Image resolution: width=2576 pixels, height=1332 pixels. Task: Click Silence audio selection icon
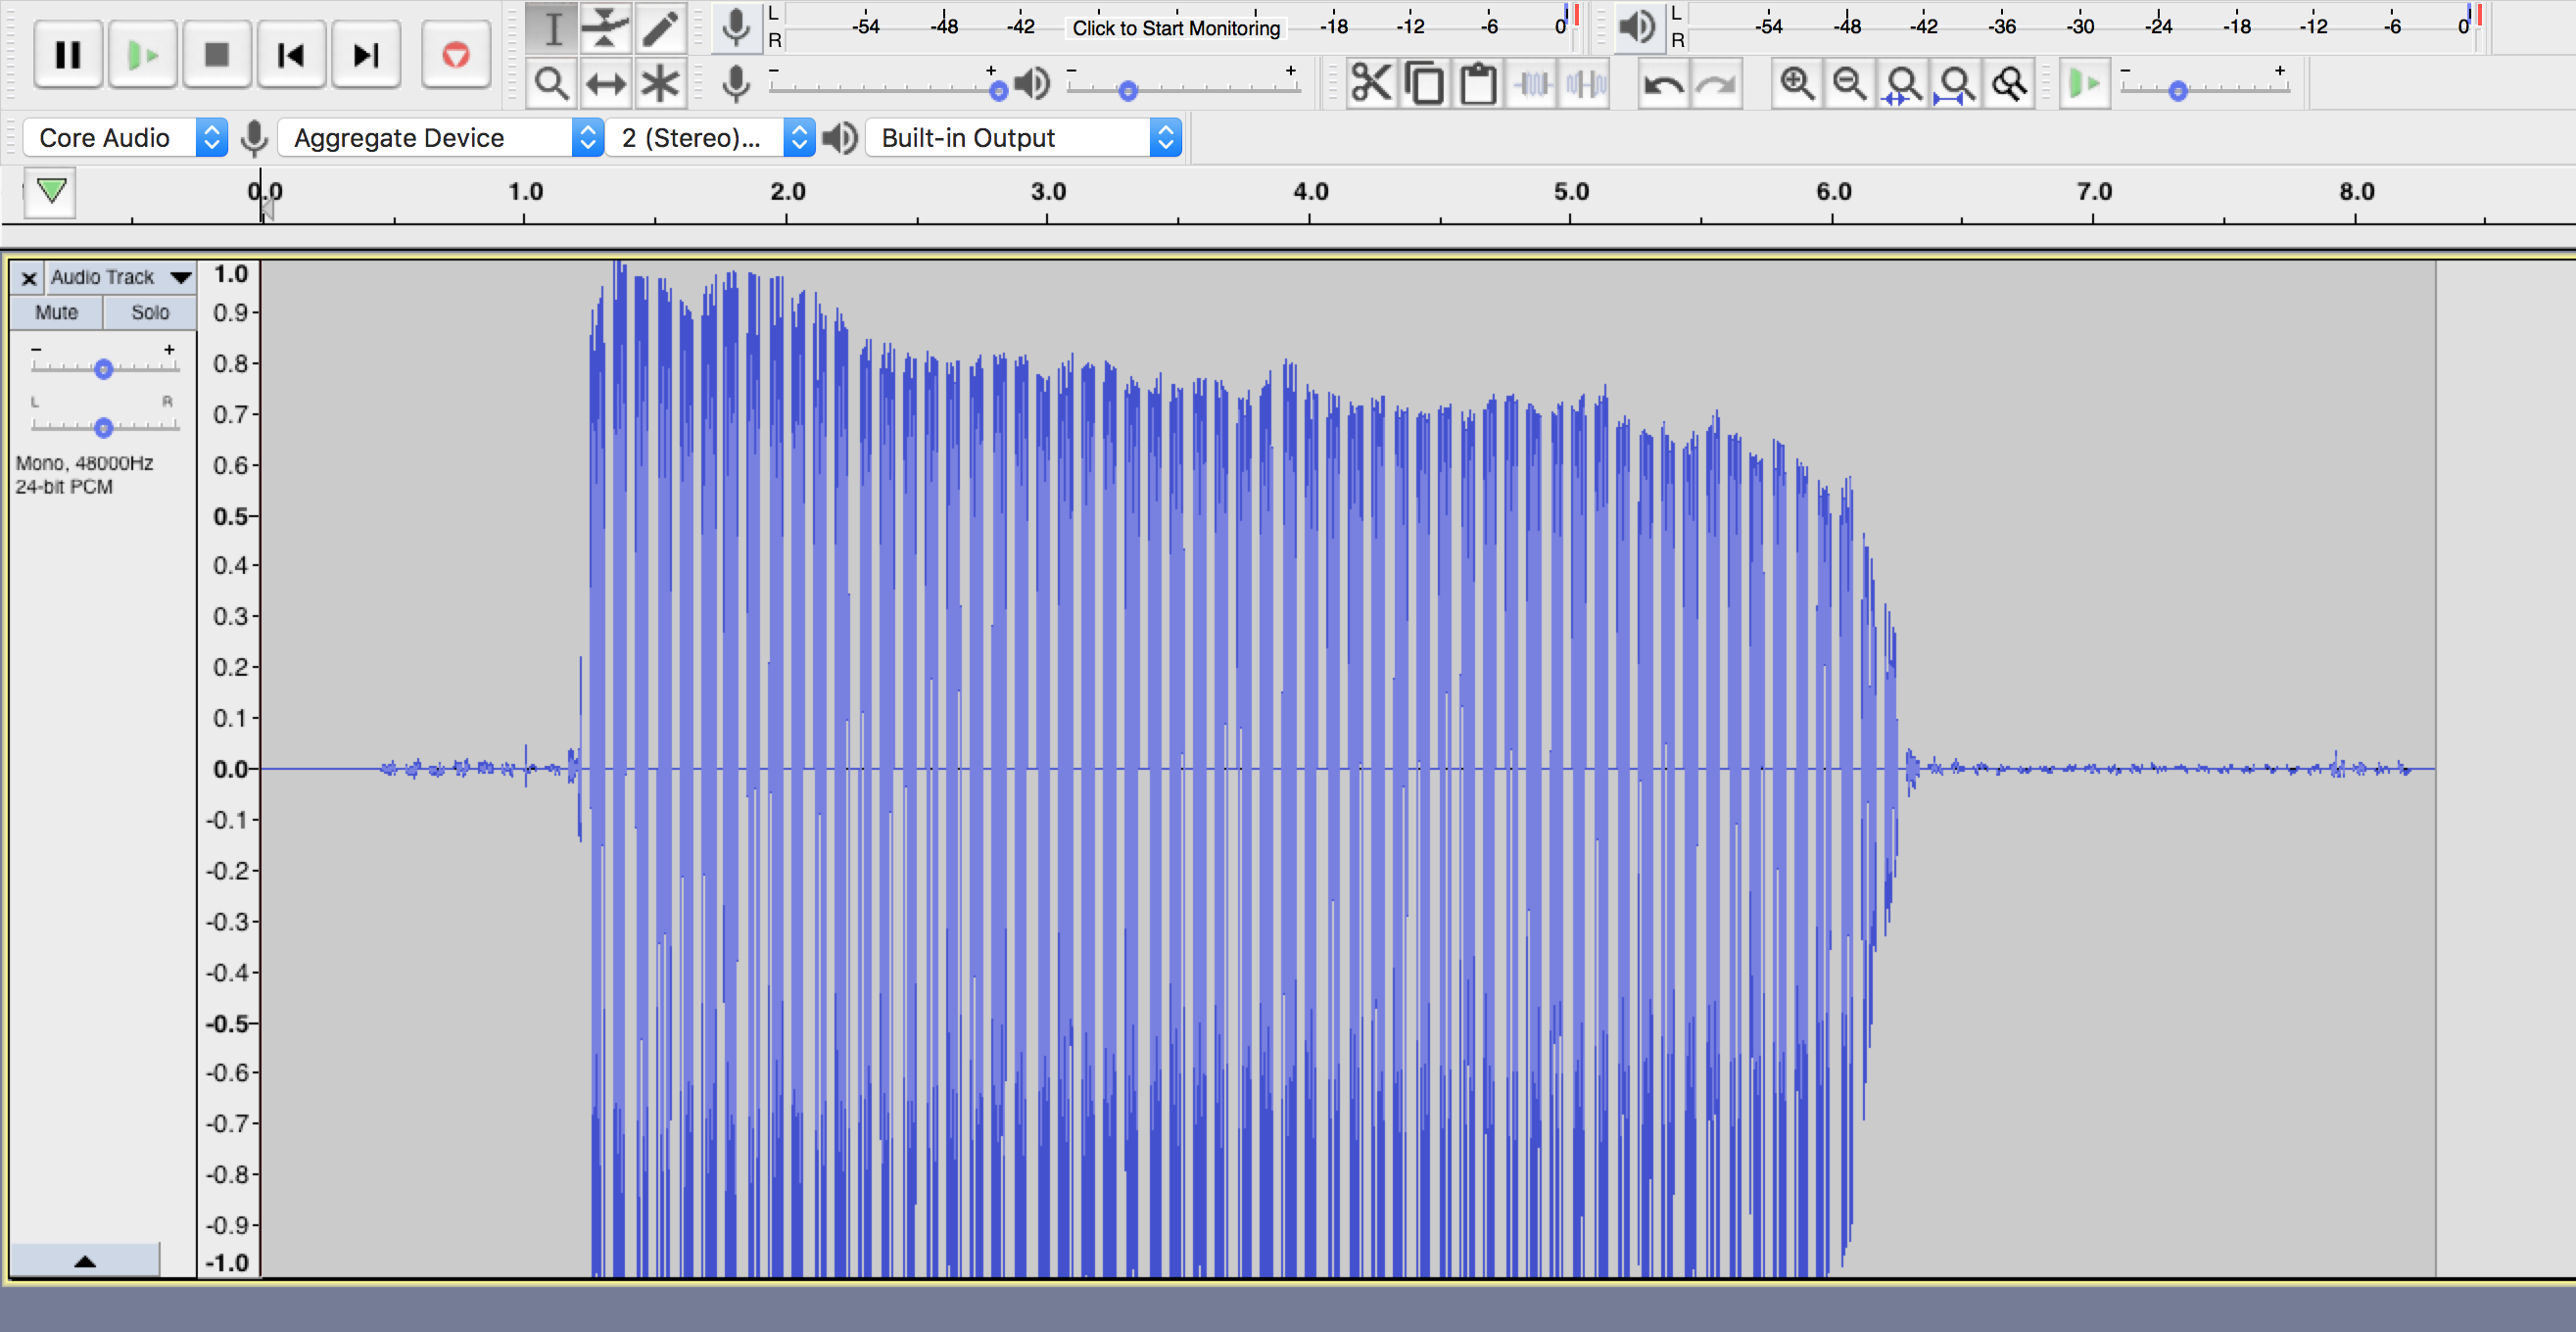click(x=1586, y=84)
